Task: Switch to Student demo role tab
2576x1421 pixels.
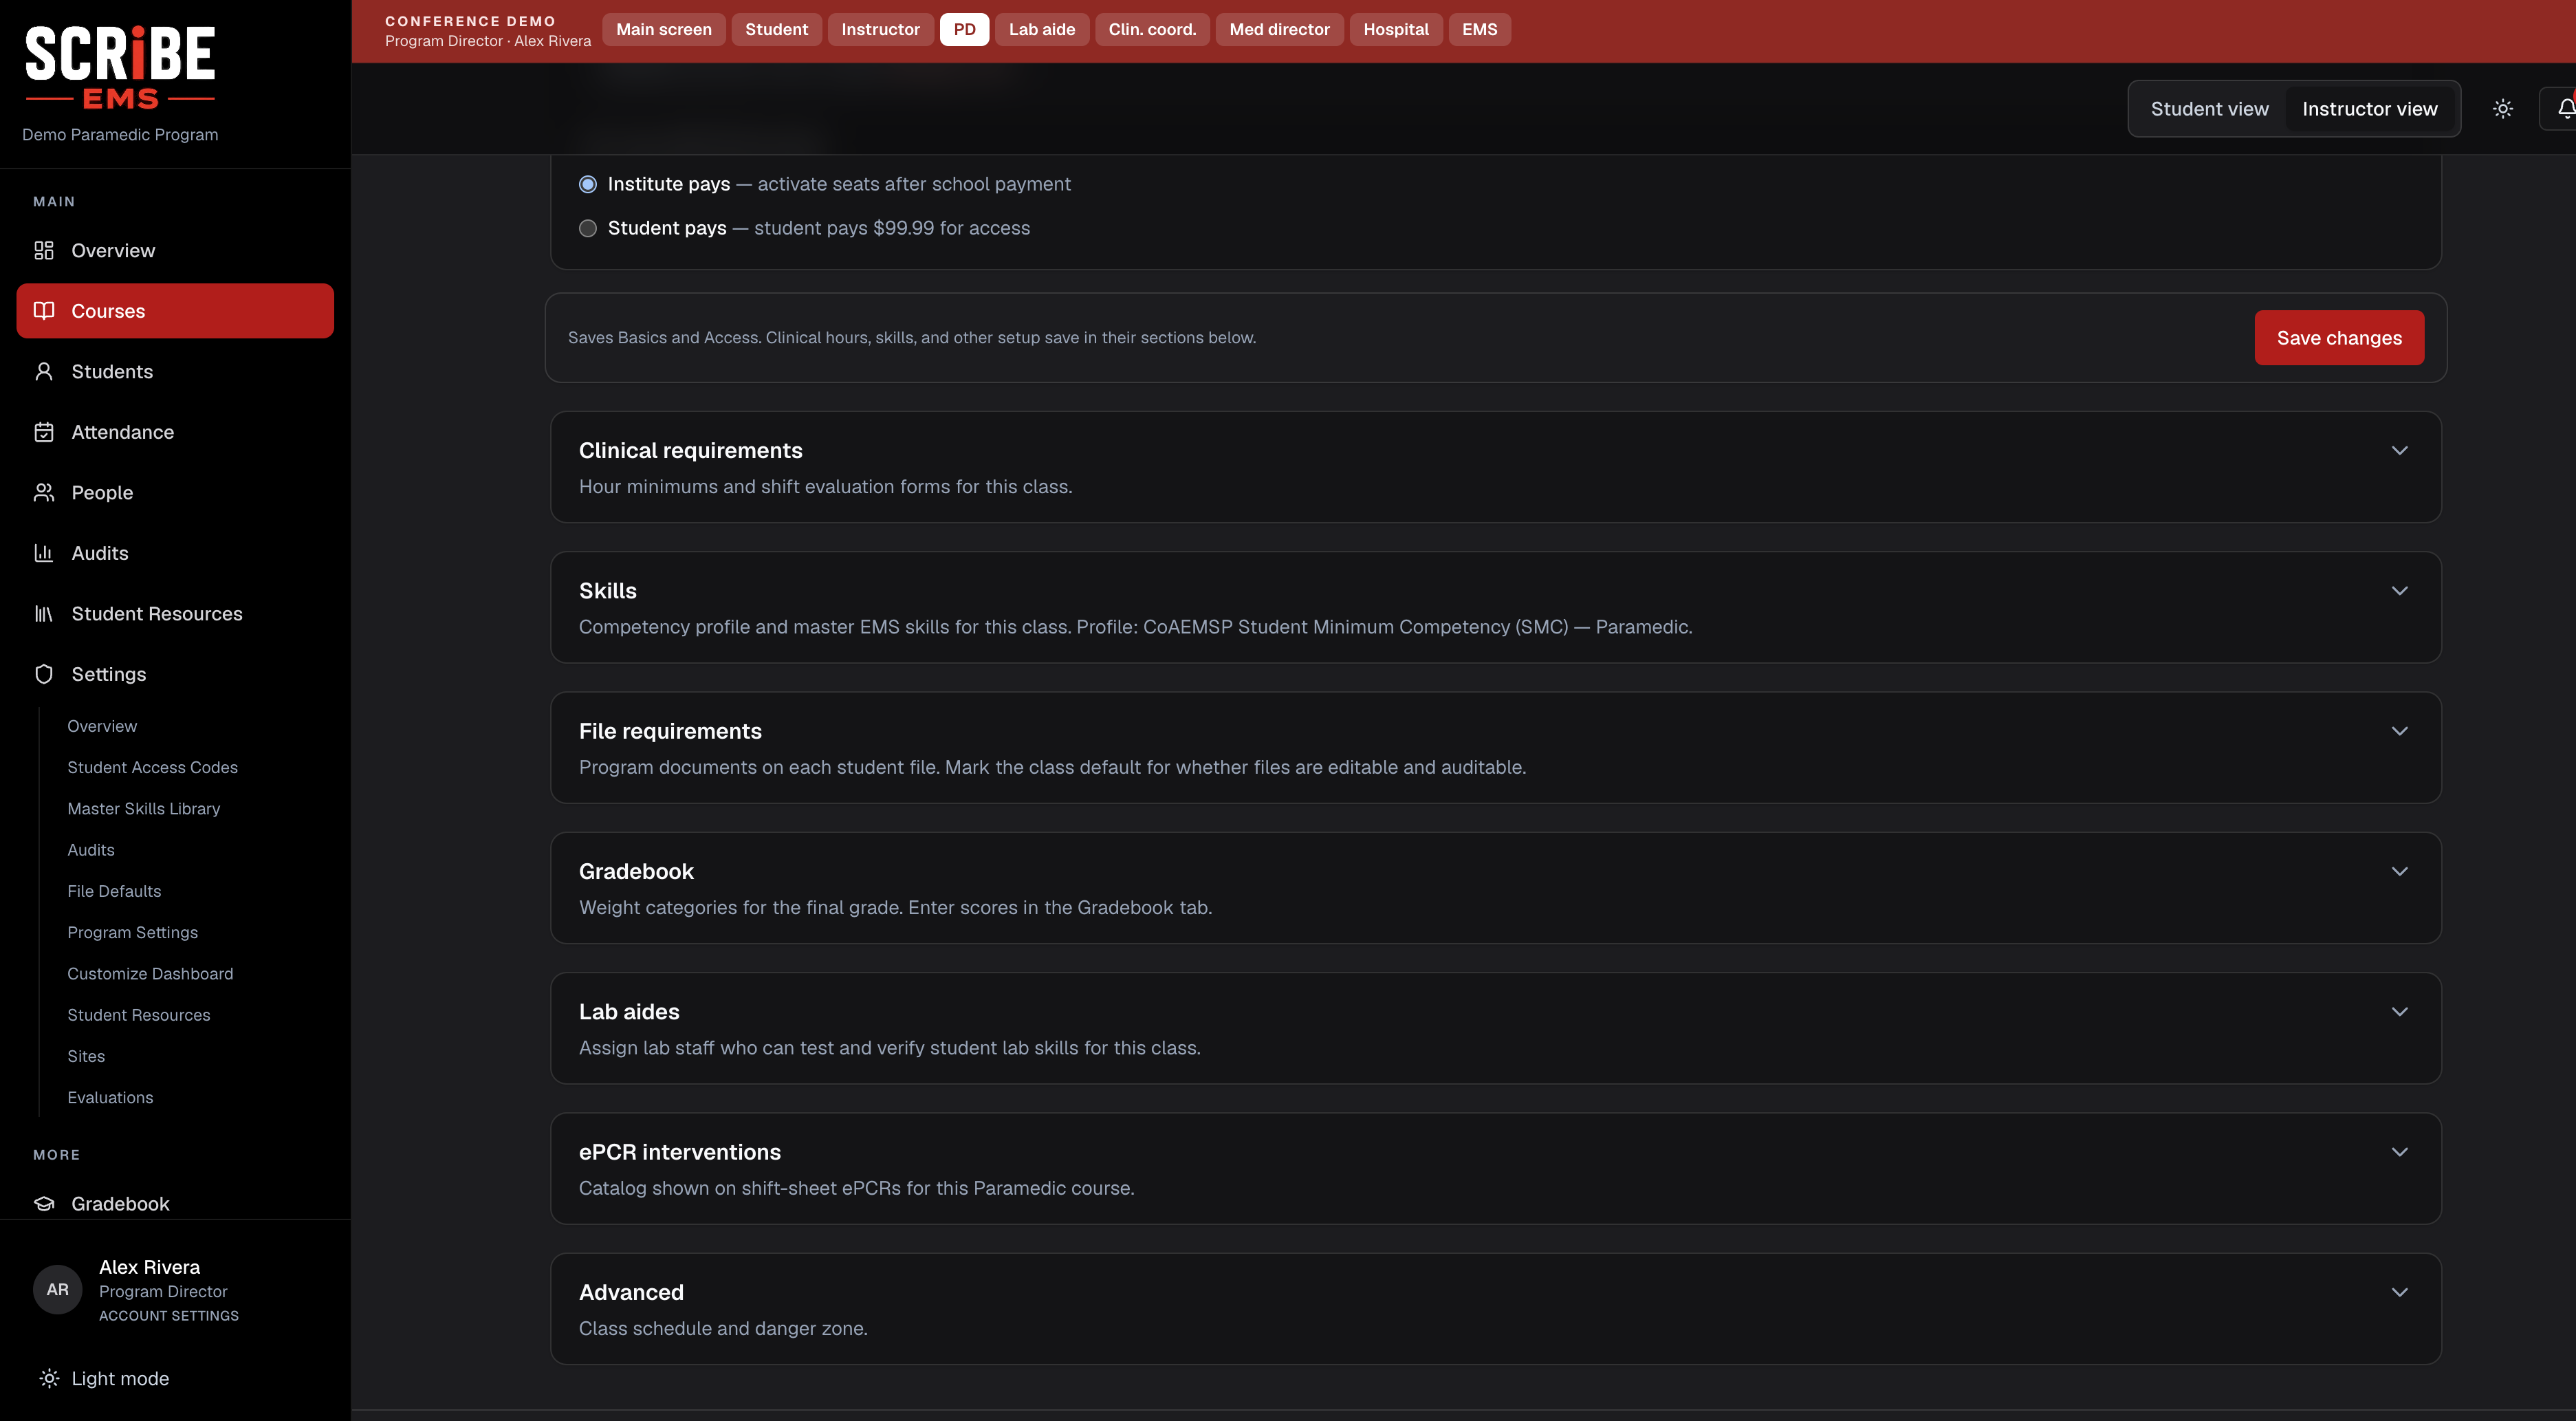Action: (x=776, y=30)
